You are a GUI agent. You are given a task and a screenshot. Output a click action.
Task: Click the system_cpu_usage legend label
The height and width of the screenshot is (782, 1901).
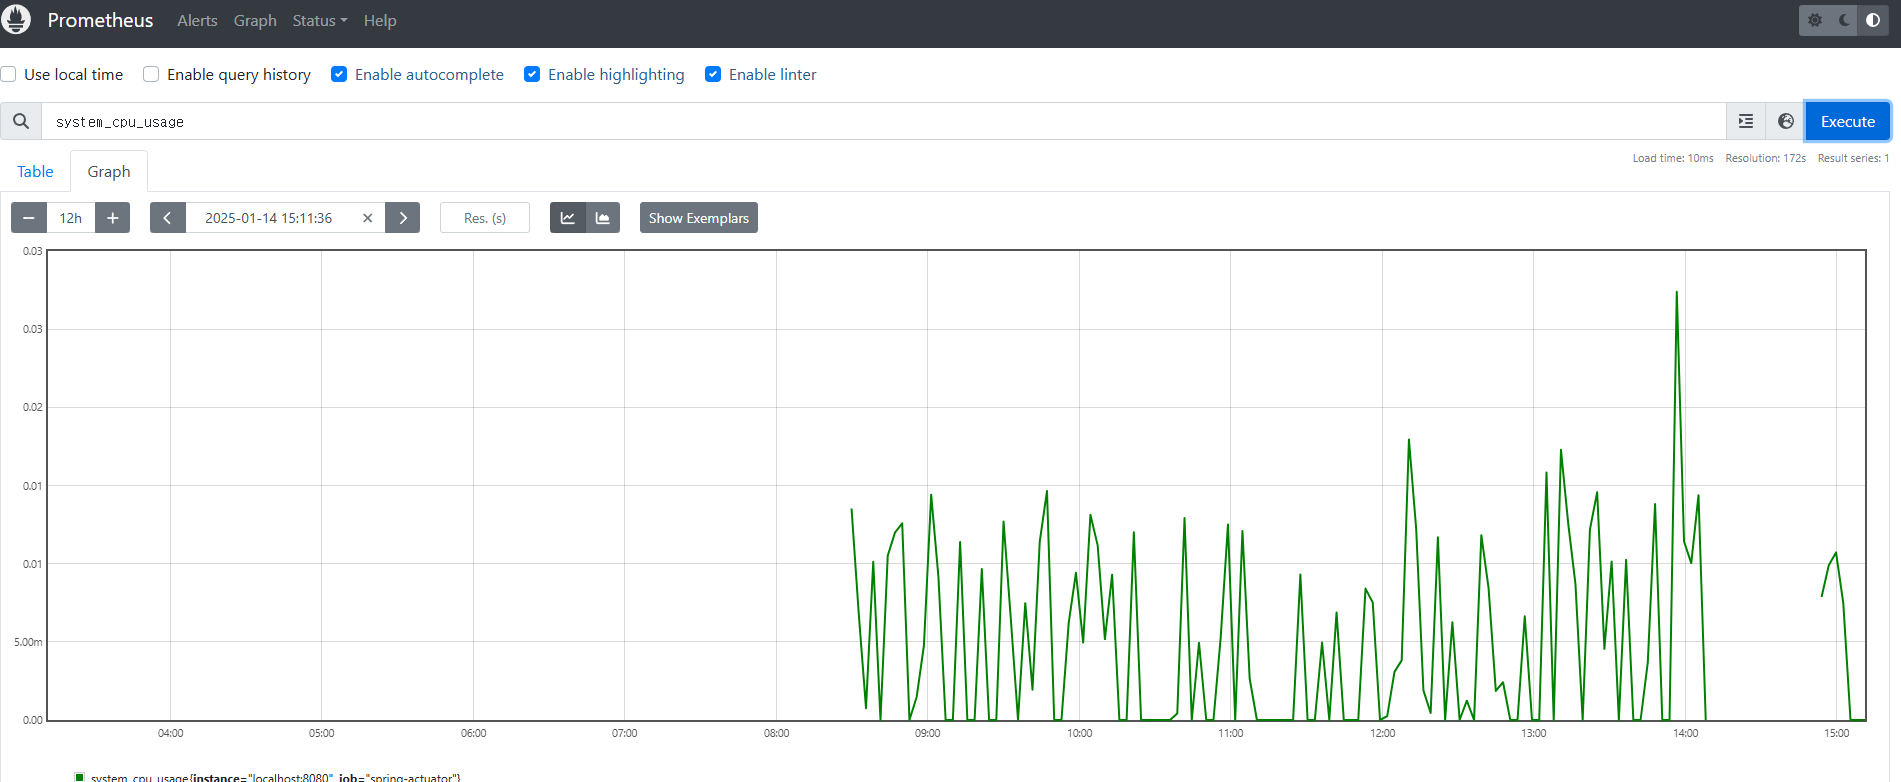tap(275, 777)
